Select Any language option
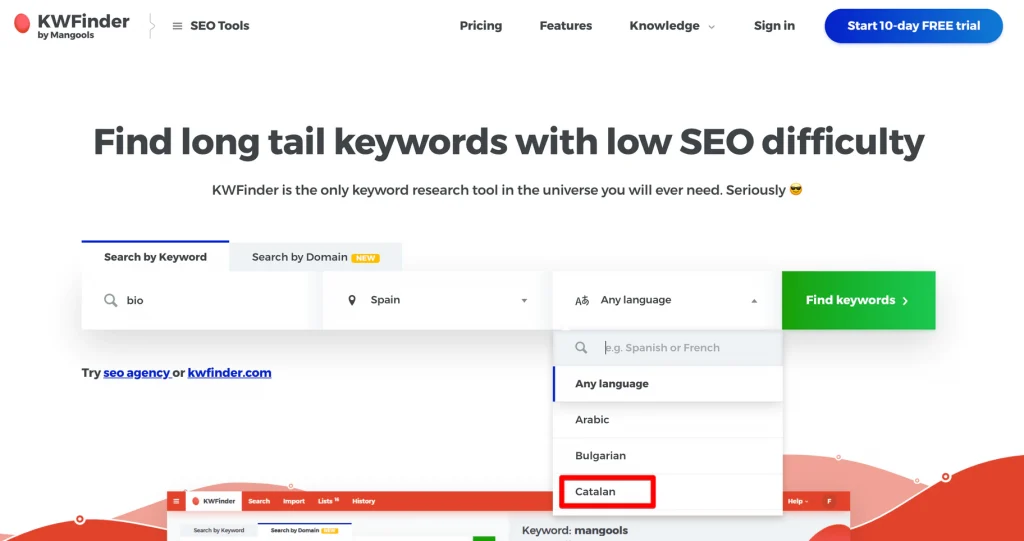This screenshot has height=541, width=1024. [x=667, y=384]
